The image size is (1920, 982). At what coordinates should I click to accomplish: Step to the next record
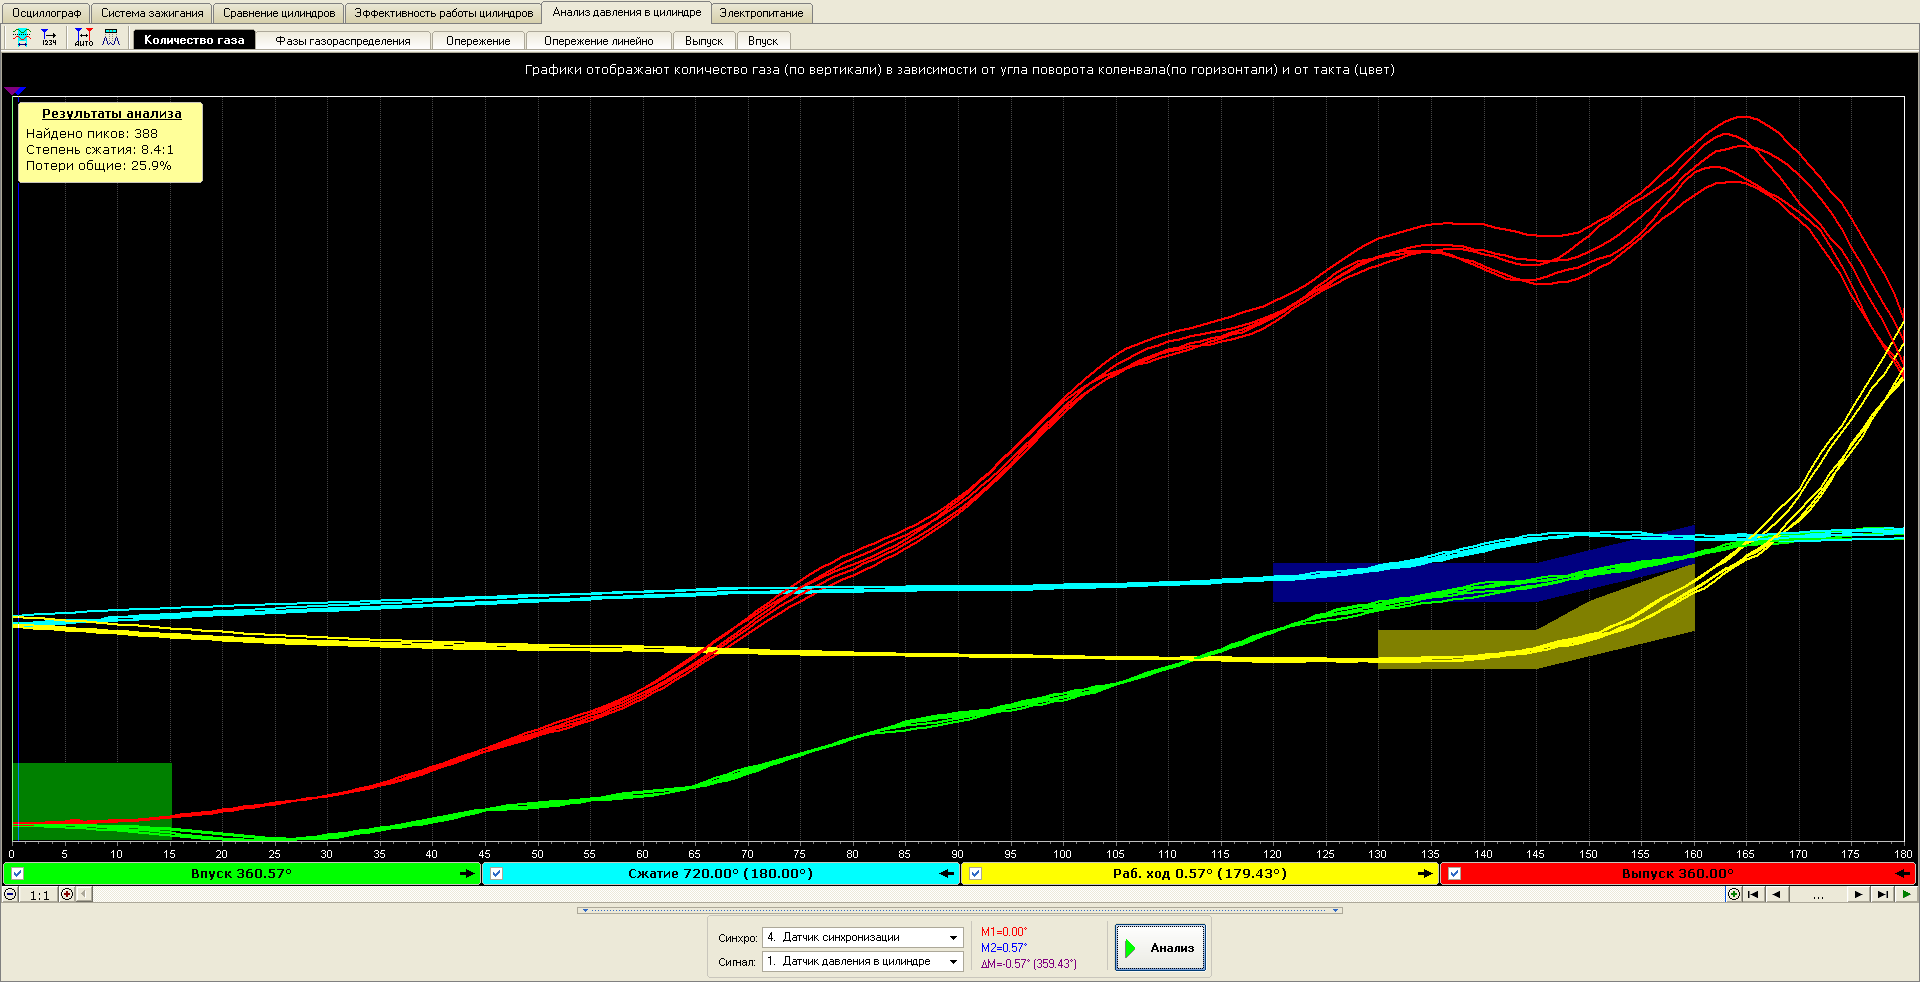point(1858,894)
